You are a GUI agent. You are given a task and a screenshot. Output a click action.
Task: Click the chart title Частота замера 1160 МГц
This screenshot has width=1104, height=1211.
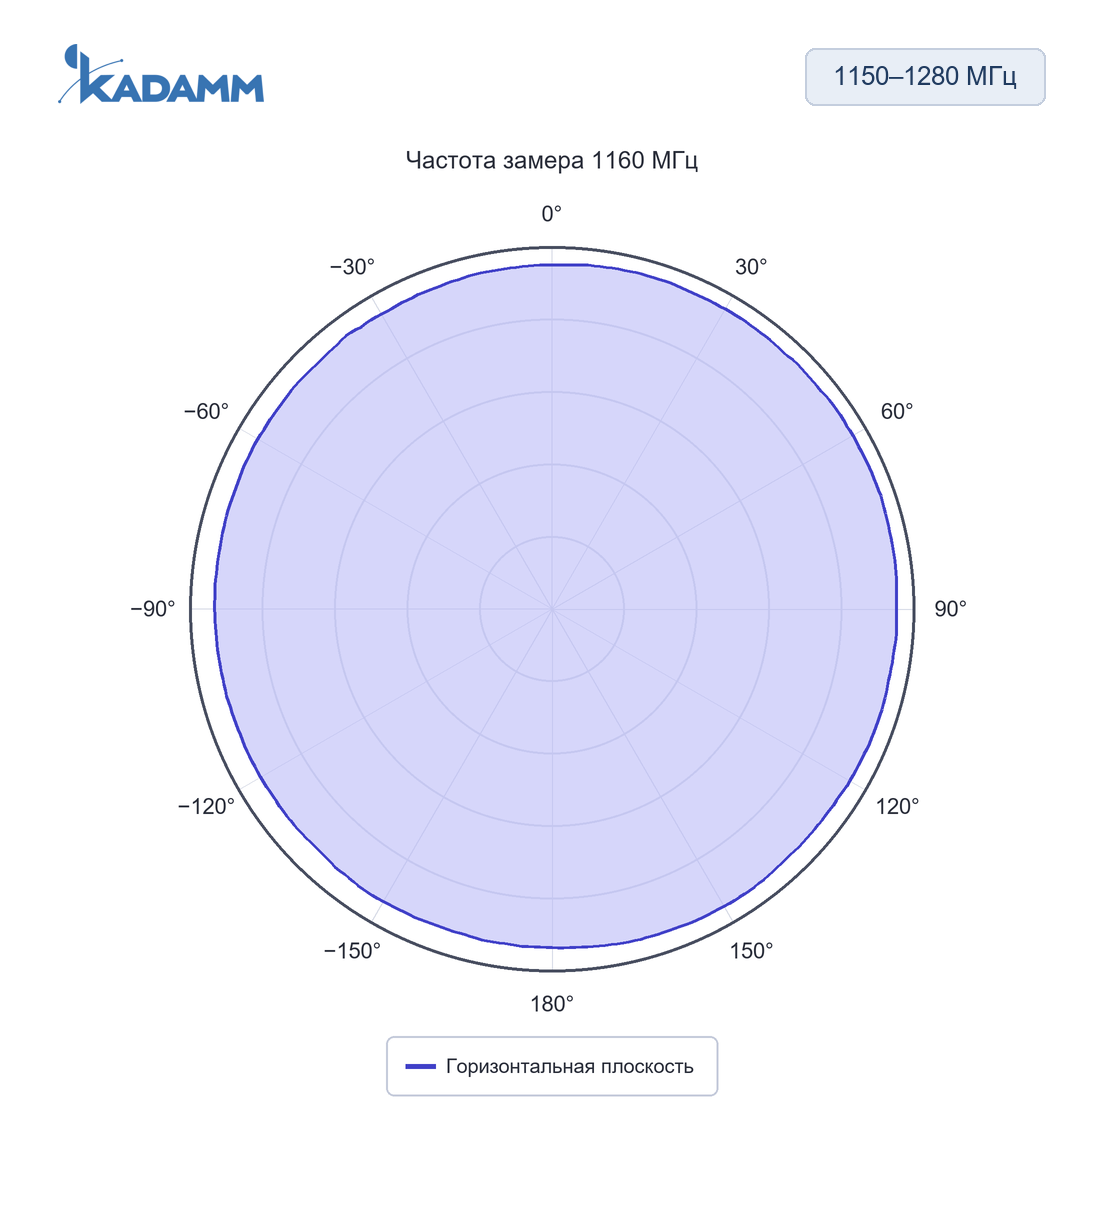(x=552, y=161)
